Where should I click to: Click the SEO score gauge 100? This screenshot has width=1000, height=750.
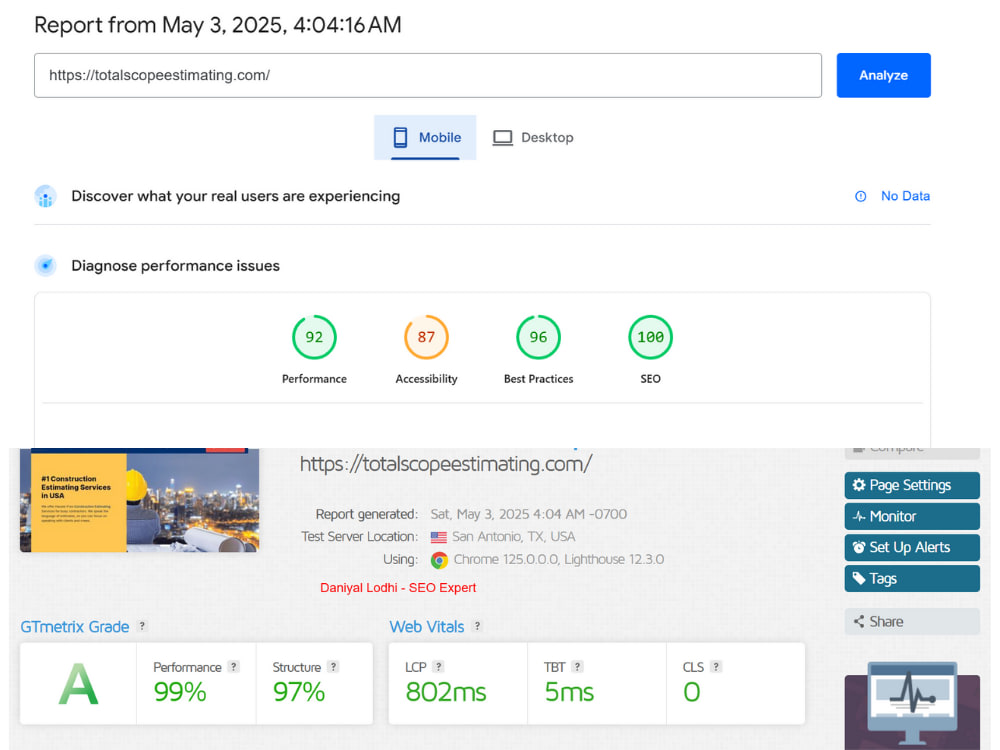click(x=650, y=337)
